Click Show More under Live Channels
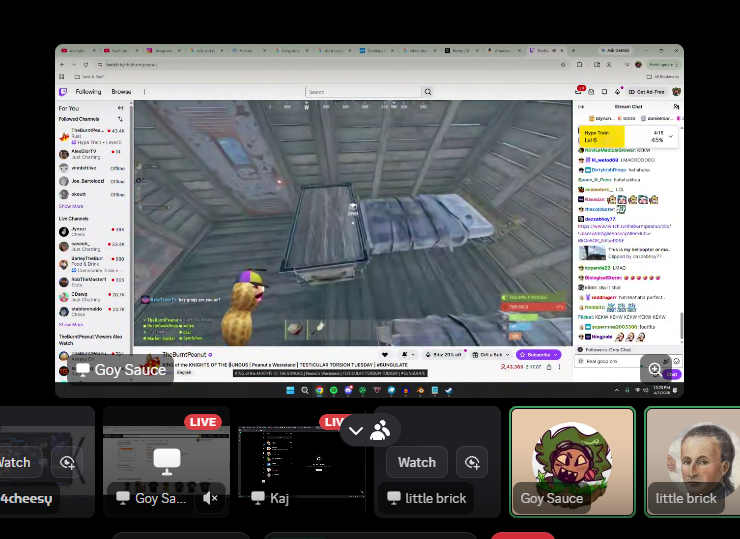The height and width of the screenshot is (539, 740). 71,325
